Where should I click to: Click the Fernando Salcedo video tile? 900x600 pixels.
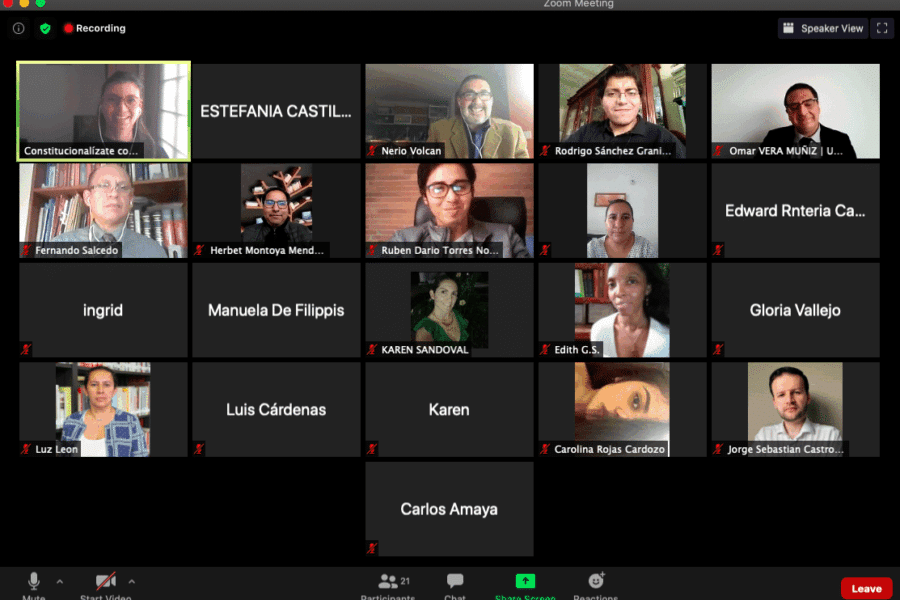point(103,210)
